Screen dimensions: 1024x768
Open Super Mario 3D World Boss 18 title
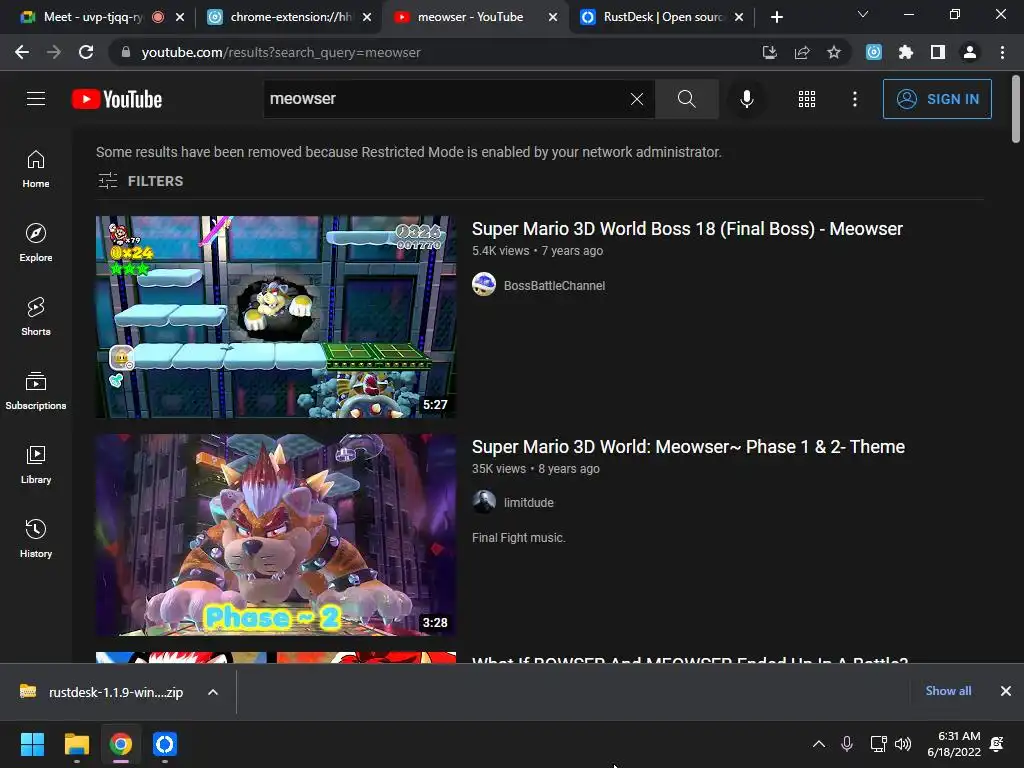(x=687, y=229)
